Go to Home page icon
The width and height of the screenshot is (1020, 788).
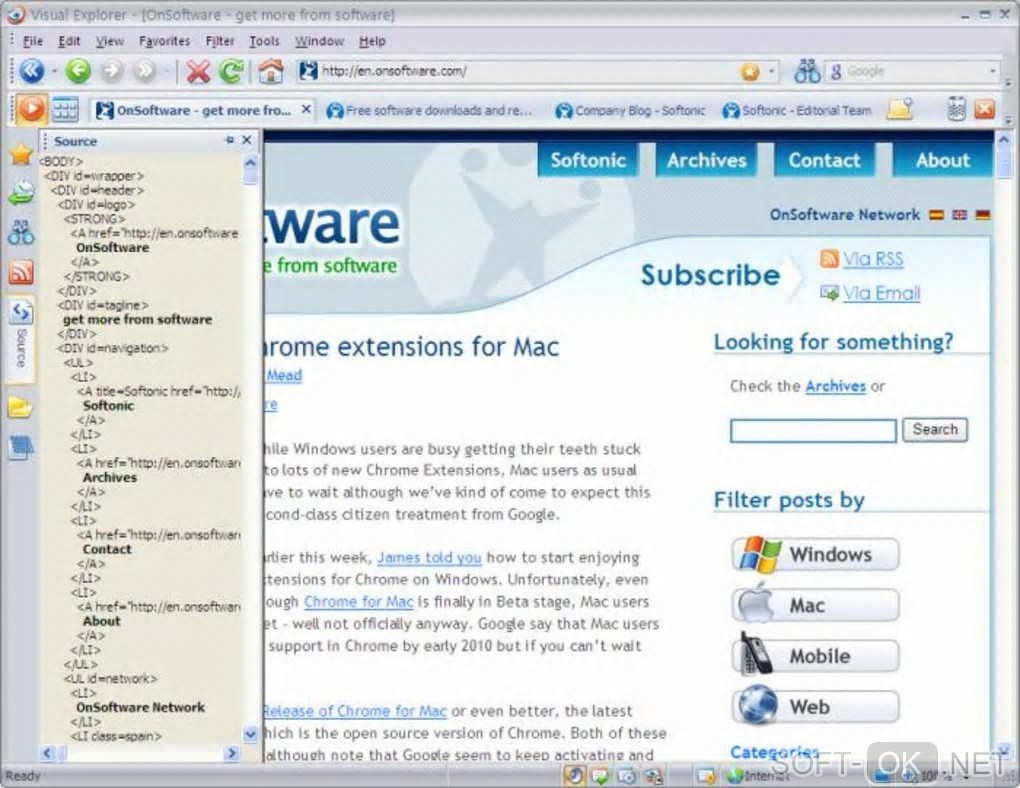(271, 72)
